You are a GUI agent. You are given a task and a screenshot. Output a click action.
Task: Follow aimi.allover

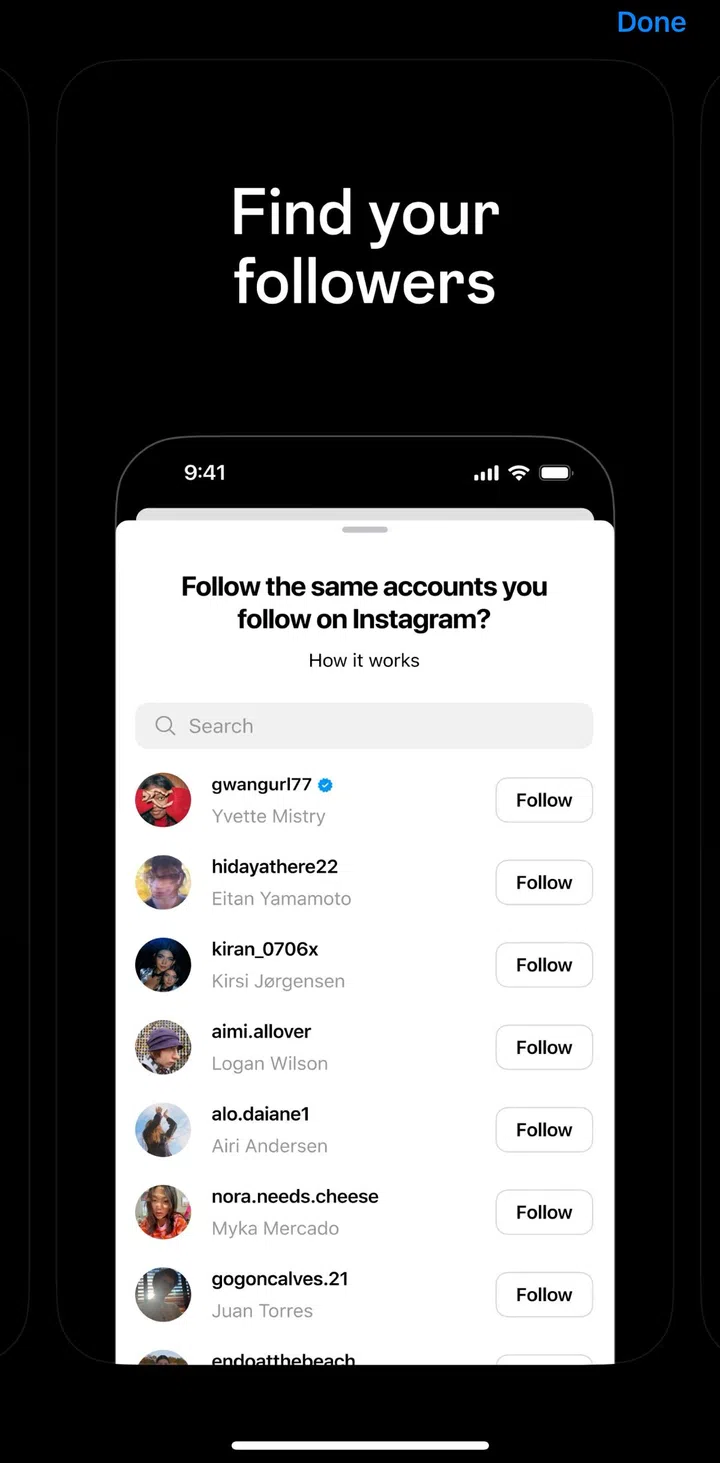tap(544, 1047)
